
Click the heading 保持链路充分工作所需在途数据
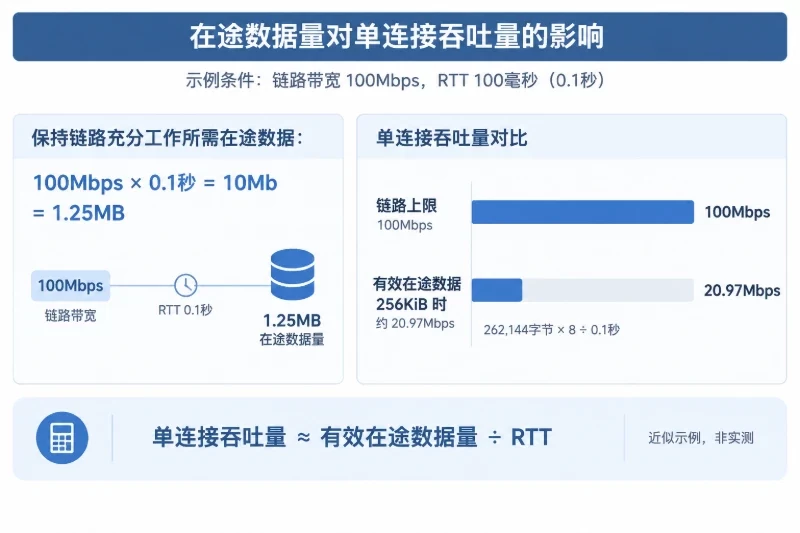167,138
